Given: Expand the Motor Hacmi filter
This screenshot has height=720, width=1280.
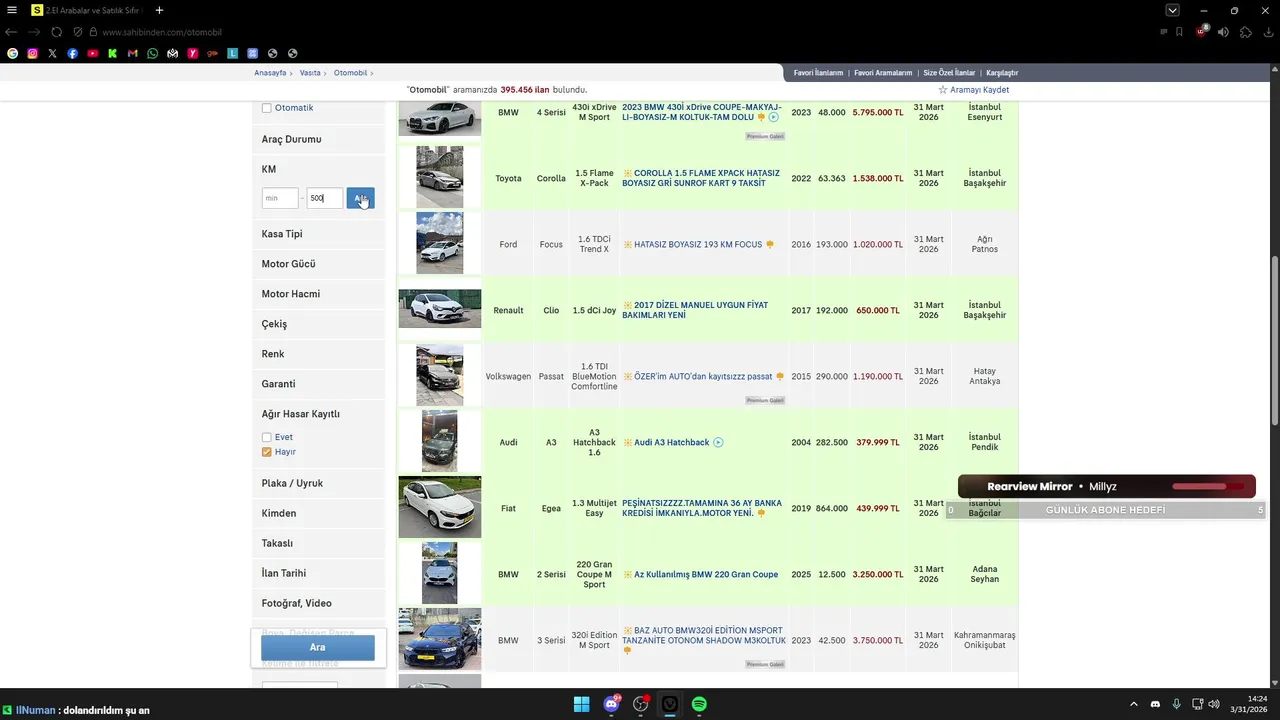Looking at the screenshot, I should click(x=318, y=294).
